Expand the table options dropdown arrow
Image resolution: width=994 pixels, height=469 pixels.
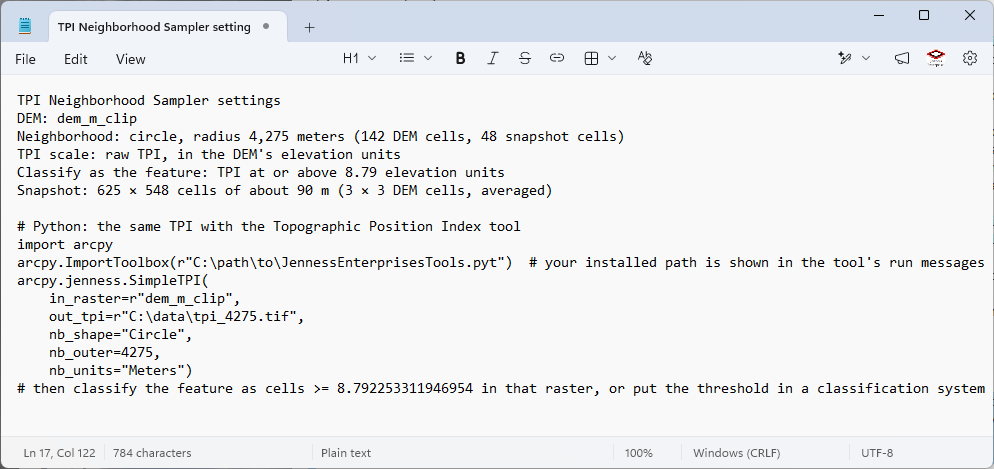coord(612,58)
